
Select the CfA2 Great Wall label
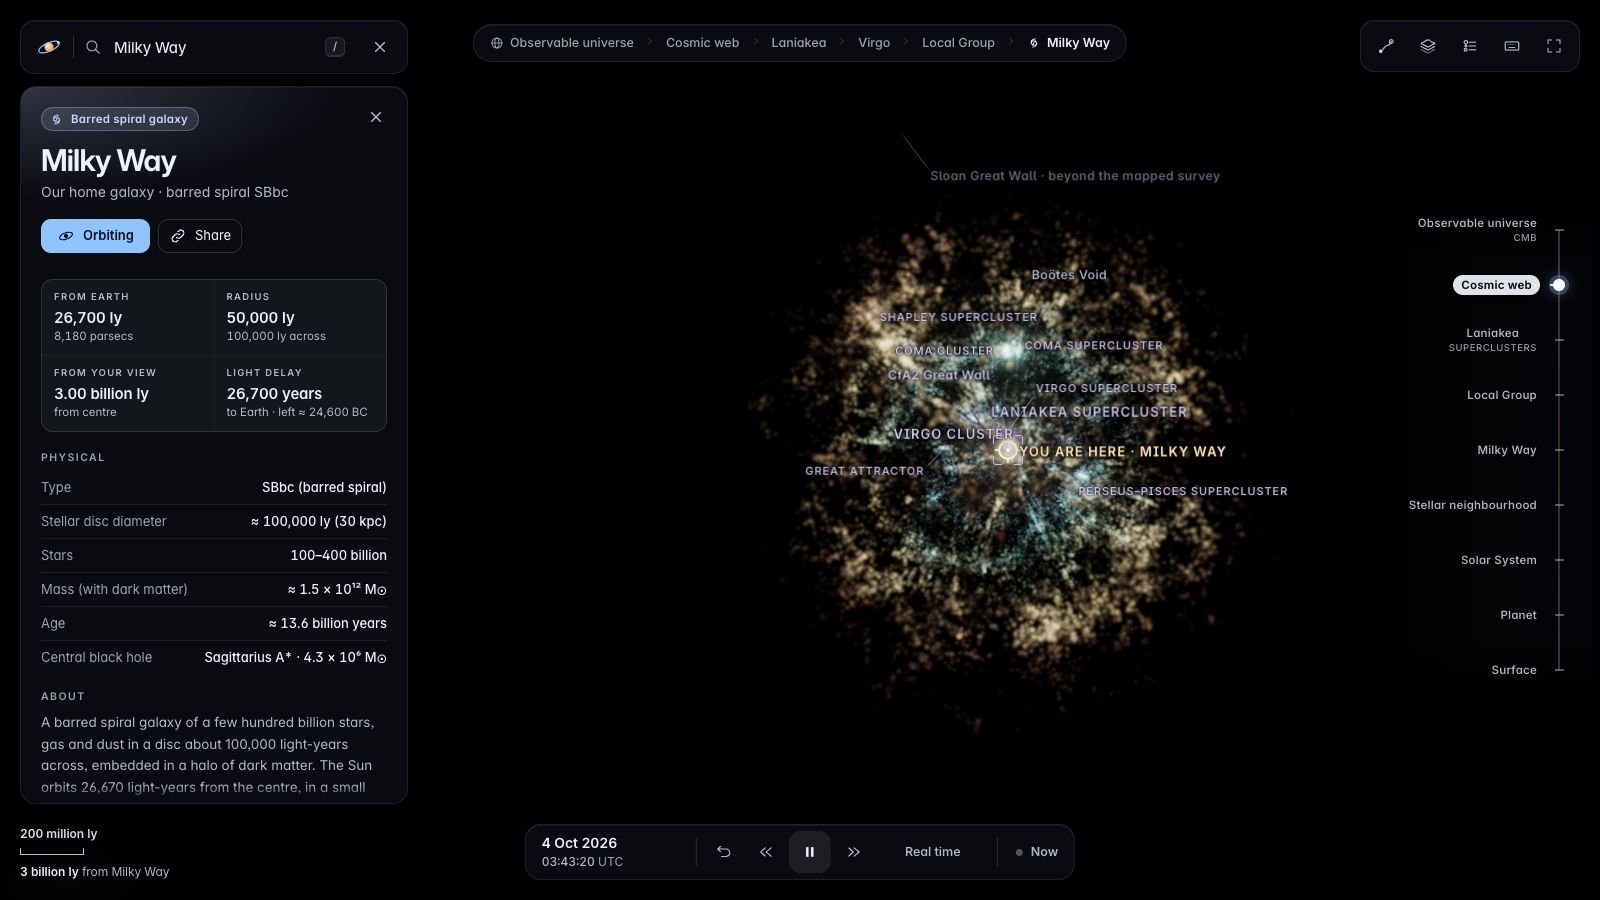pos(939,375)
